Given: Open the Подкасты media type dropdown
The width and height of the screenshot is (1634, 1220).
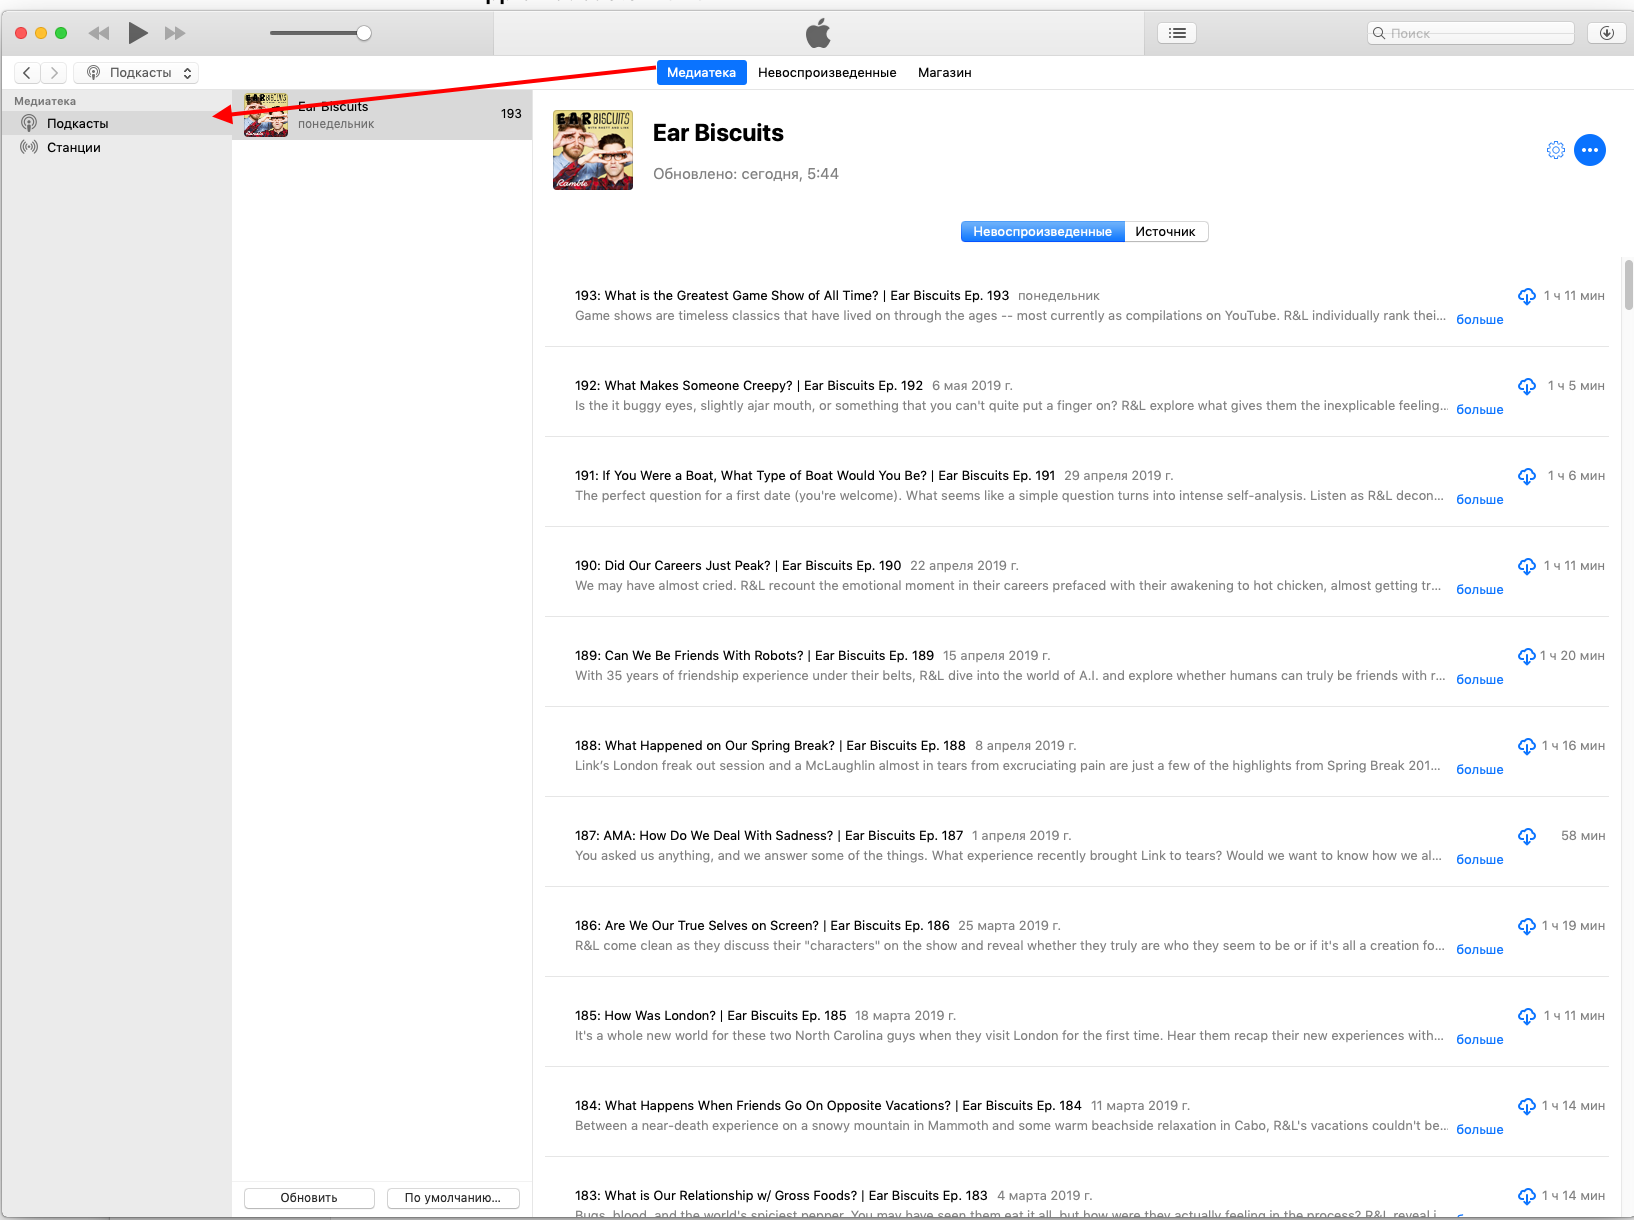Looking at the screenshot, I should pos(136,72).
